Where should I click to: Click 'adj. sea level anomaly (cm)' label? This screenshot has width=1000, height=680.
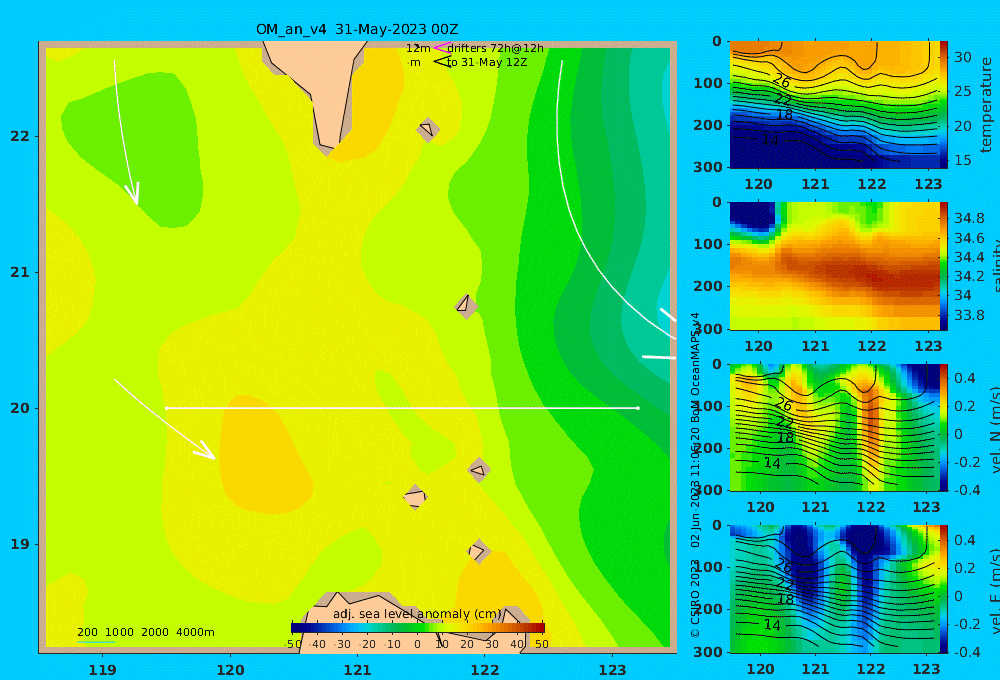(x=417, y=614)
